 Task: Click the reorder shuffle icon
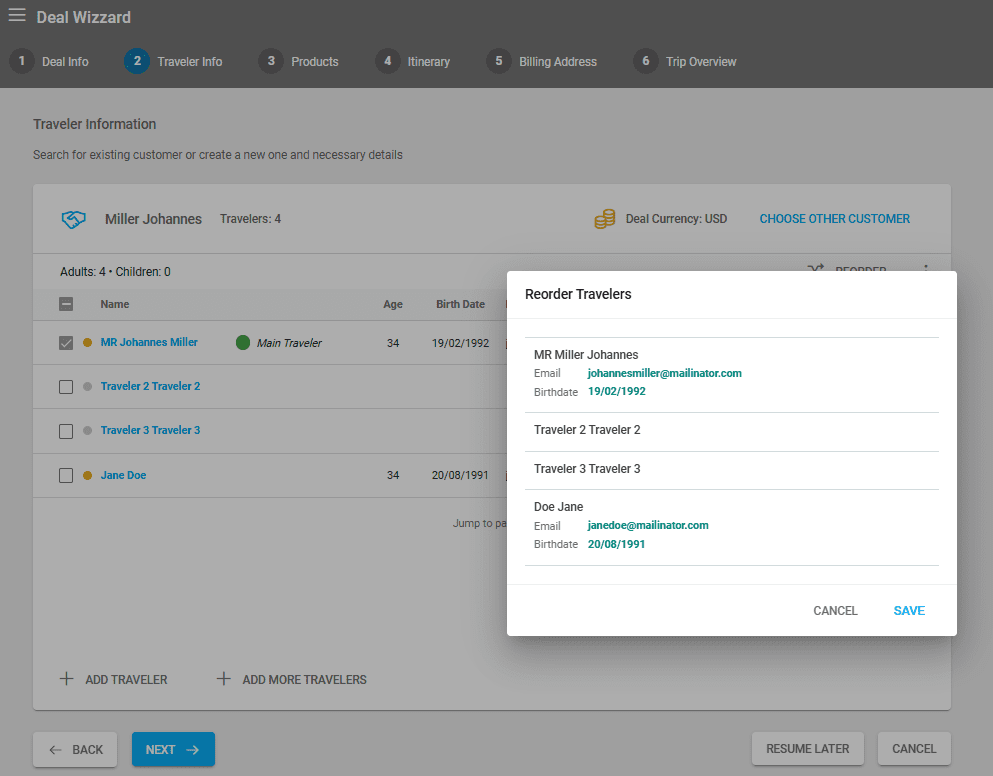coord(816,269)
